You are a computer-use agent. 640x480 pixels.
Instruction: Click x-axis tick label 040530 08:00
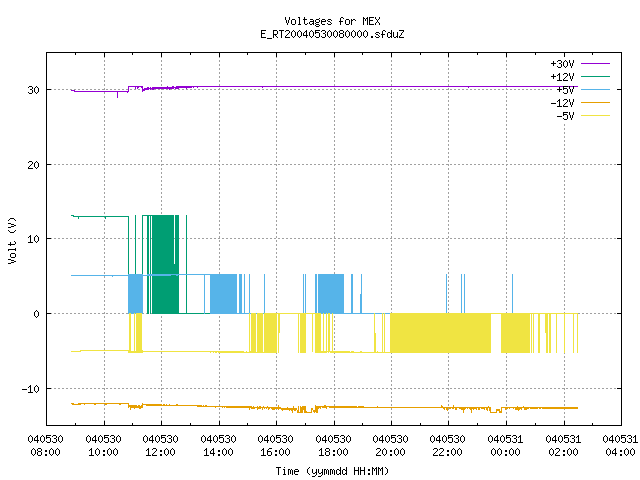(45, 446)
